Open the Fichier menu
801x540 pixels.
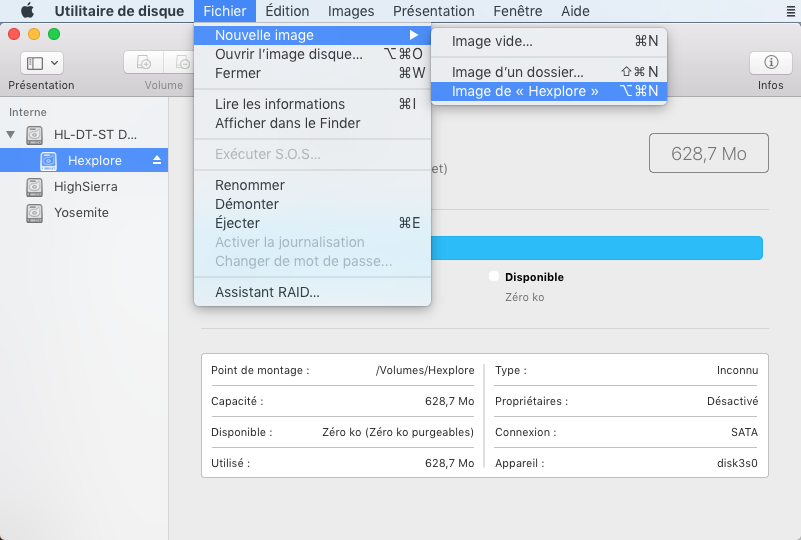pyautogui.click(x=225, y=11)
